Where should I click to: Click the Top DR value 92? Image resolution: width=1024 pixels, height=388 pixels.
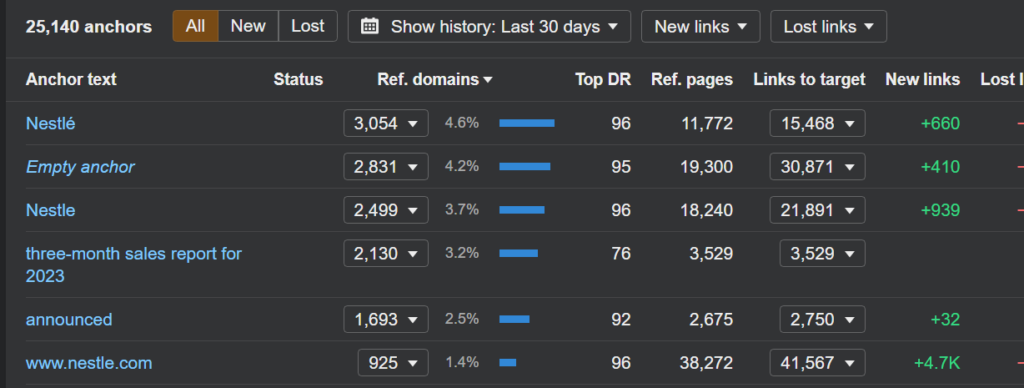point(621,319)
